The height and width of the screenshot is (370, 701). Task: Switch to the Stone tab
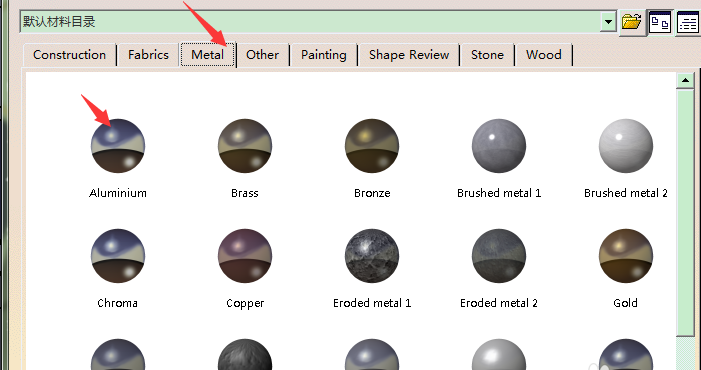(x=487, y=55)
